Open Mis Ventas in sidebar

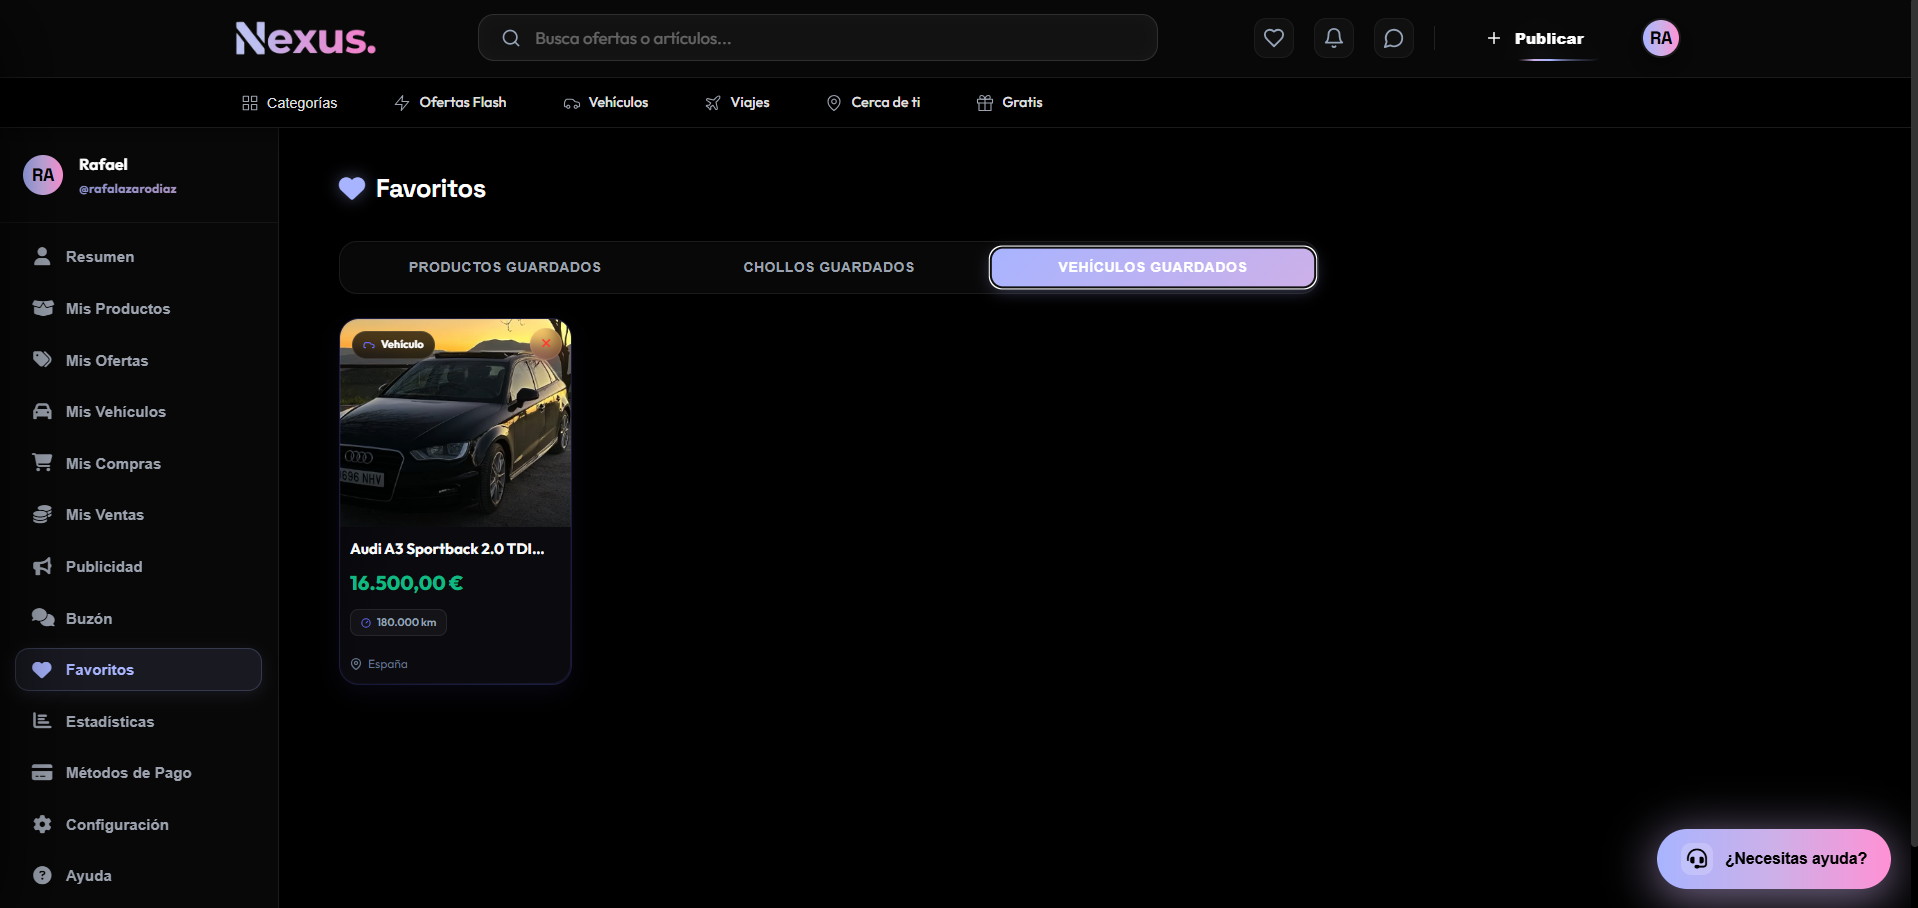pyautogui.click(x=138, y=515)
